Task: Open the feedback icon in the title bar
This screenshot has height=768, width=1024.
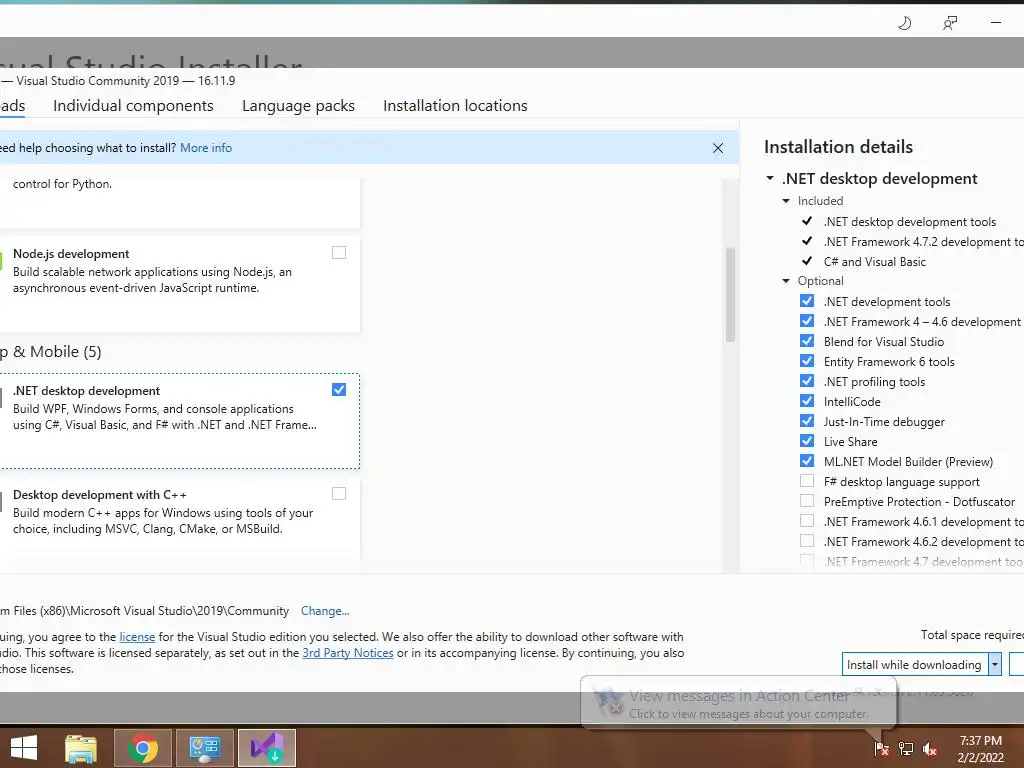Action: [950, 24]
